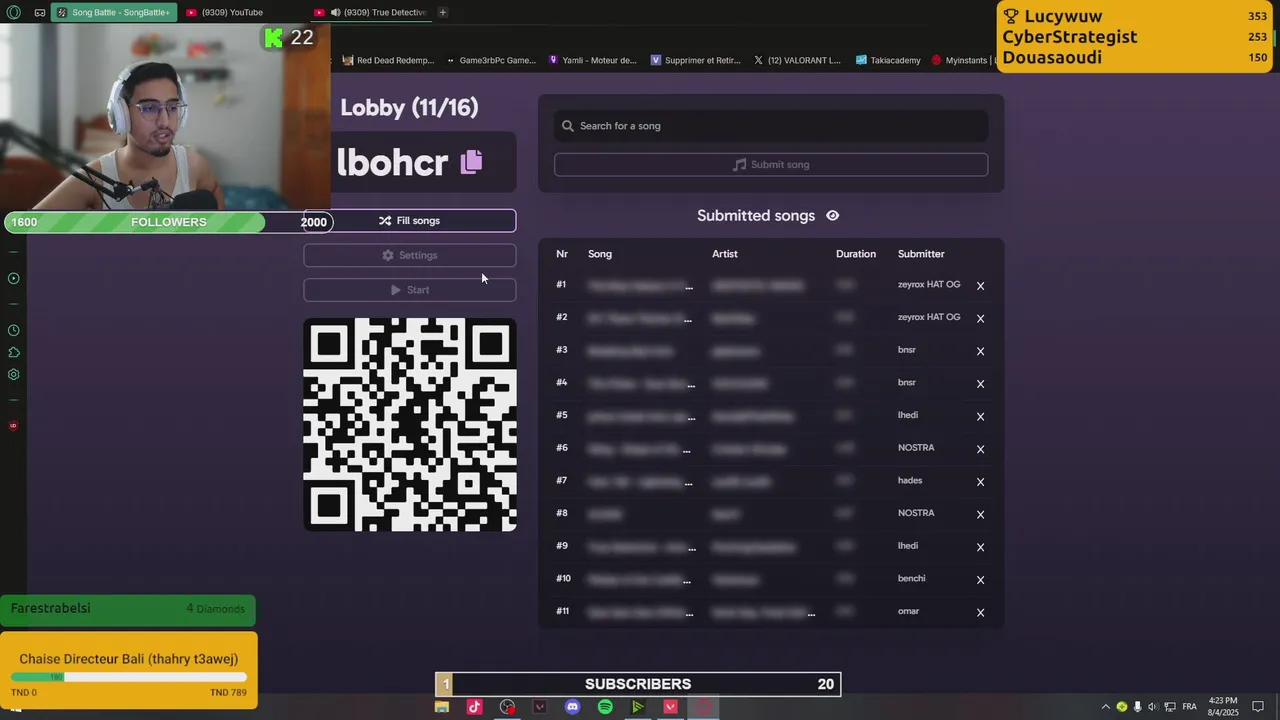Open the sidebar player icon

13,278
